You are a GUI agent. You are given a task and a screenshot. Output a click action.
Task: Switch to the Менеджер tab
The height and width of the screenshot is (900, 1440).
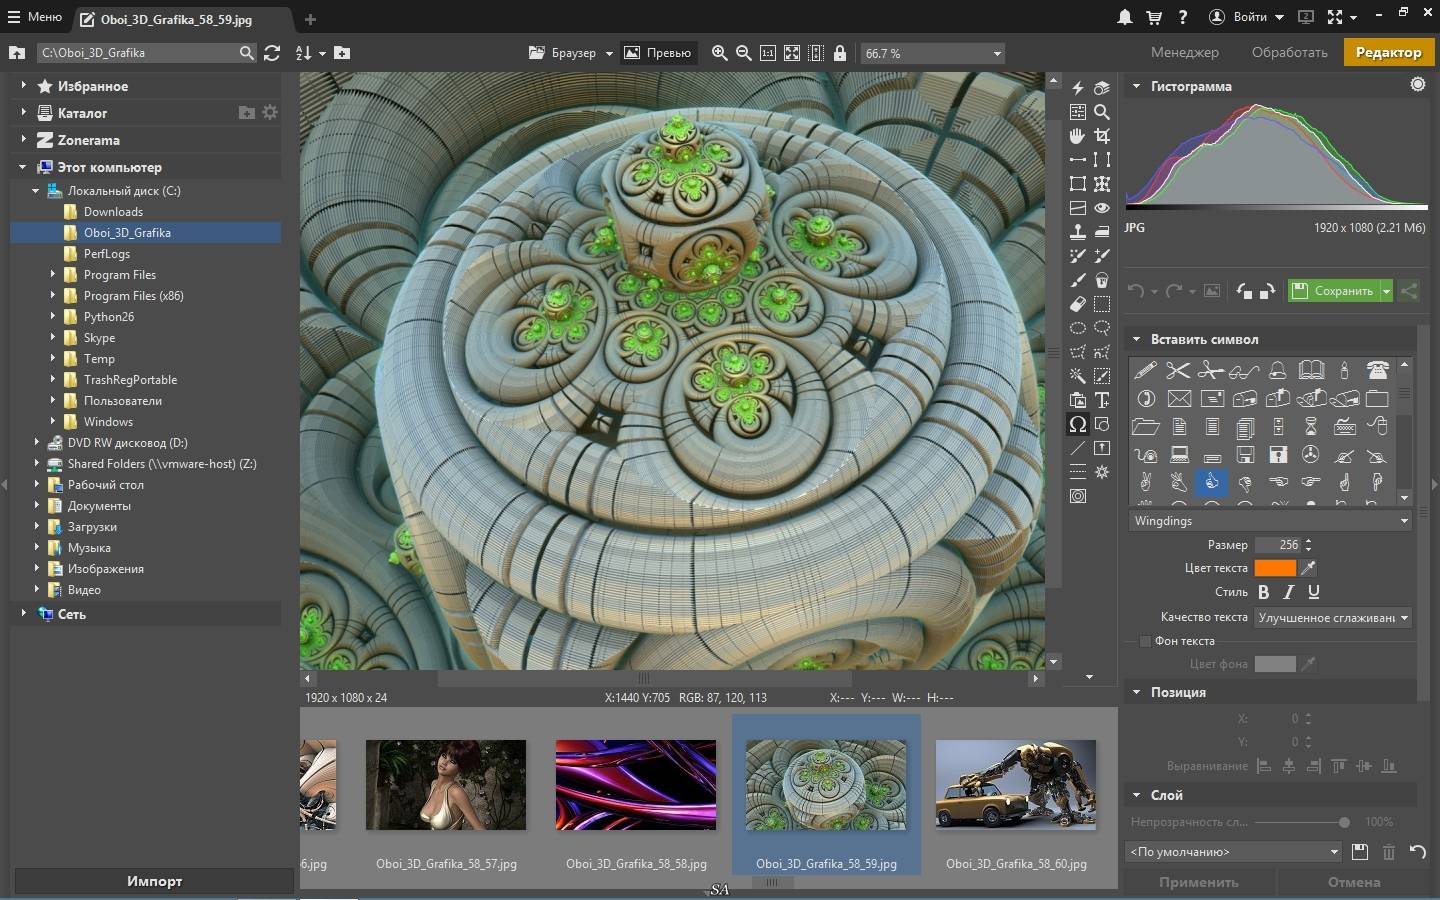tap(1185, 52)
